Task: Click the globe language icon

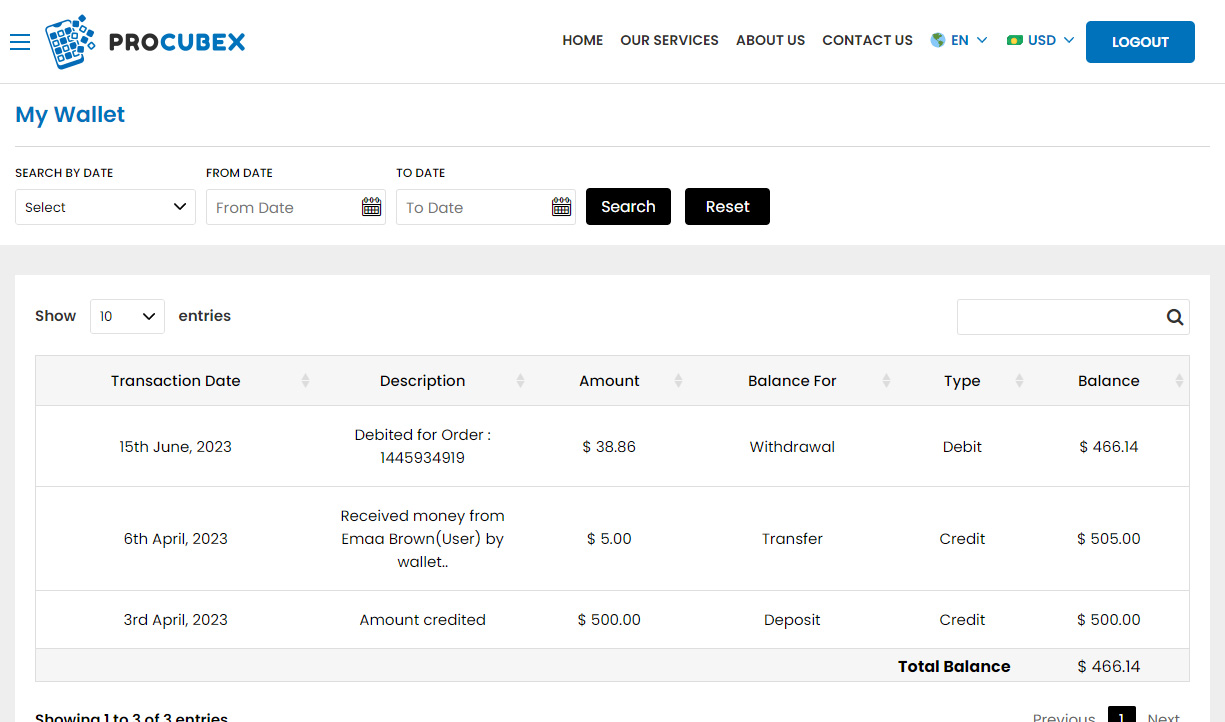Action: [x=938, y=40]
